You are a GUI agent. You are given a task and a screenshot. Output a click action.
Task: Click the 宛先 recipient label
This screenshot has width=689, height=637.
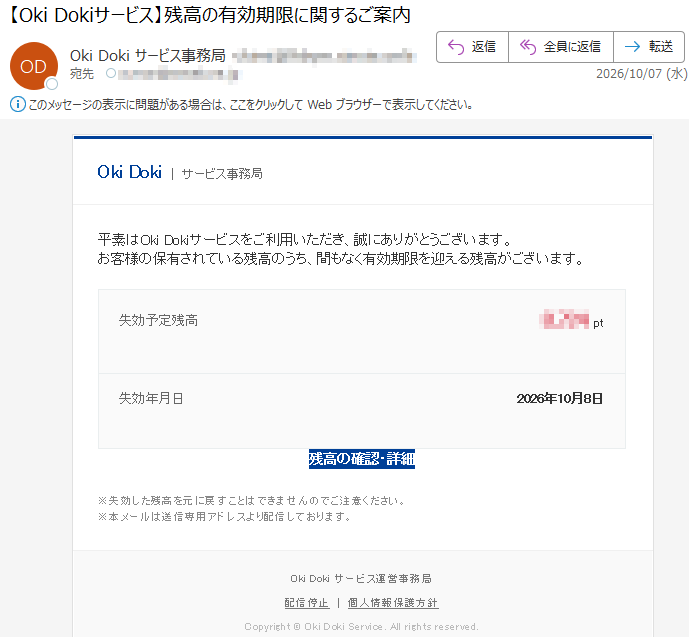(82, 74)
